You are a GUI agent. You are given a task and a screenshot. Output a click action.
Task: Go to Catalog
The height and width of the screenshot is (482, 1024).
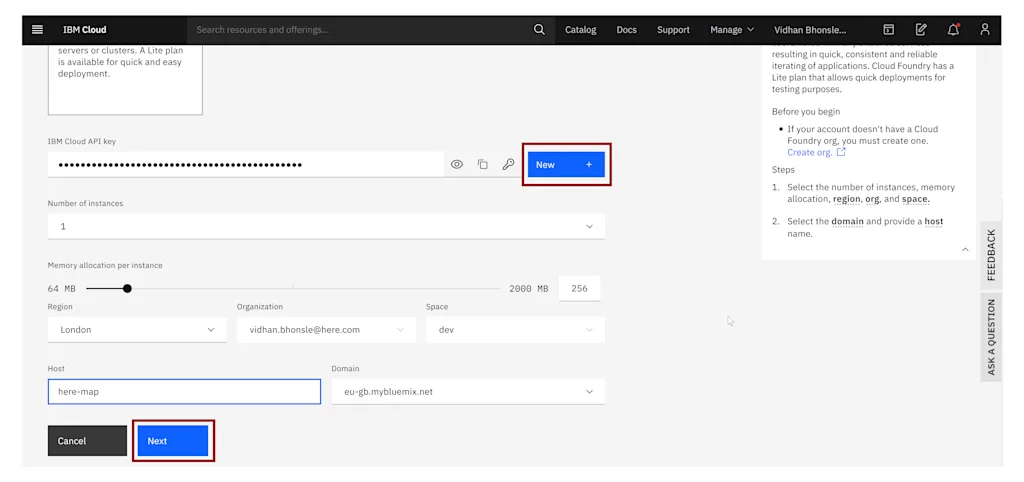(581, 29)
